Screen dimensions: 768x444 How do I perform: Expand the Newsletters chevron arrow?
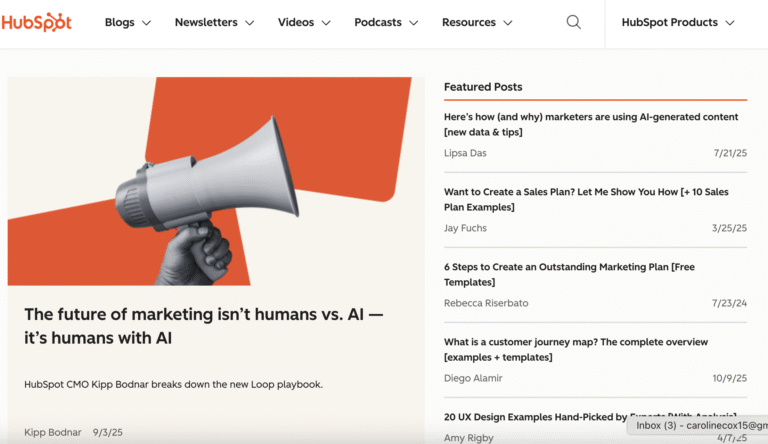pyautogui.click(x=249, y=23)
